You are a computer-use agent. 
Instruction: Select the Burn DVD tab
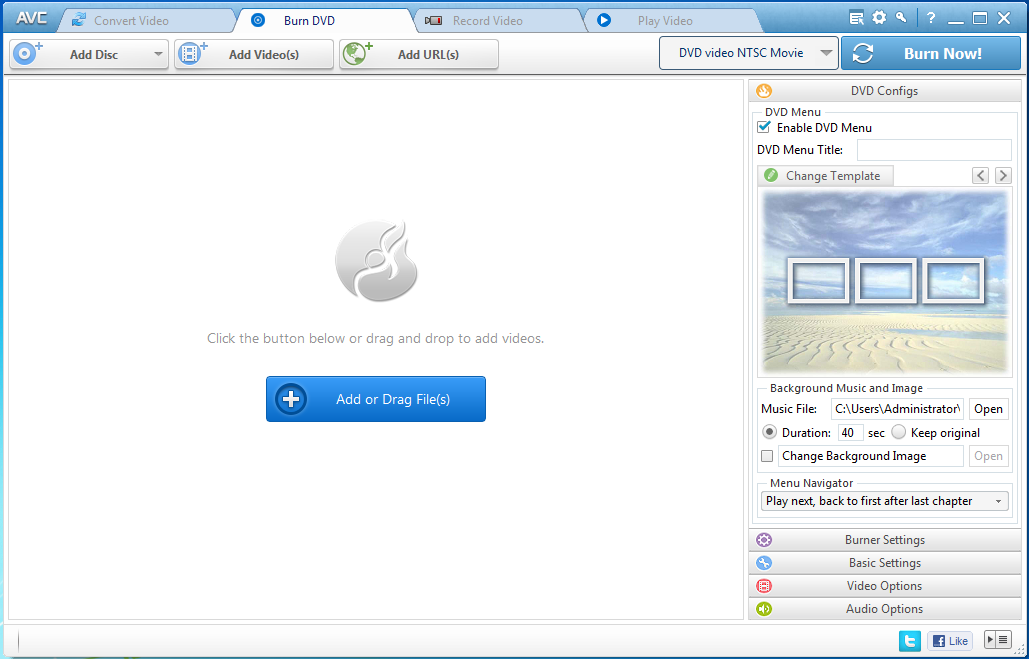(324, 20)
